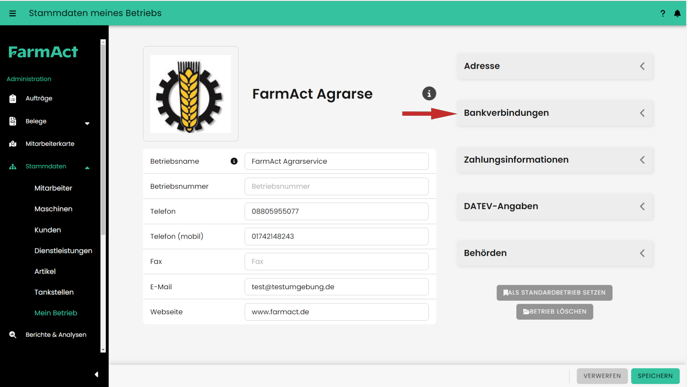This screenshot has height=387, width=688.
Task: Click the Aufträge clipboard icon
Action: [13, 99]
